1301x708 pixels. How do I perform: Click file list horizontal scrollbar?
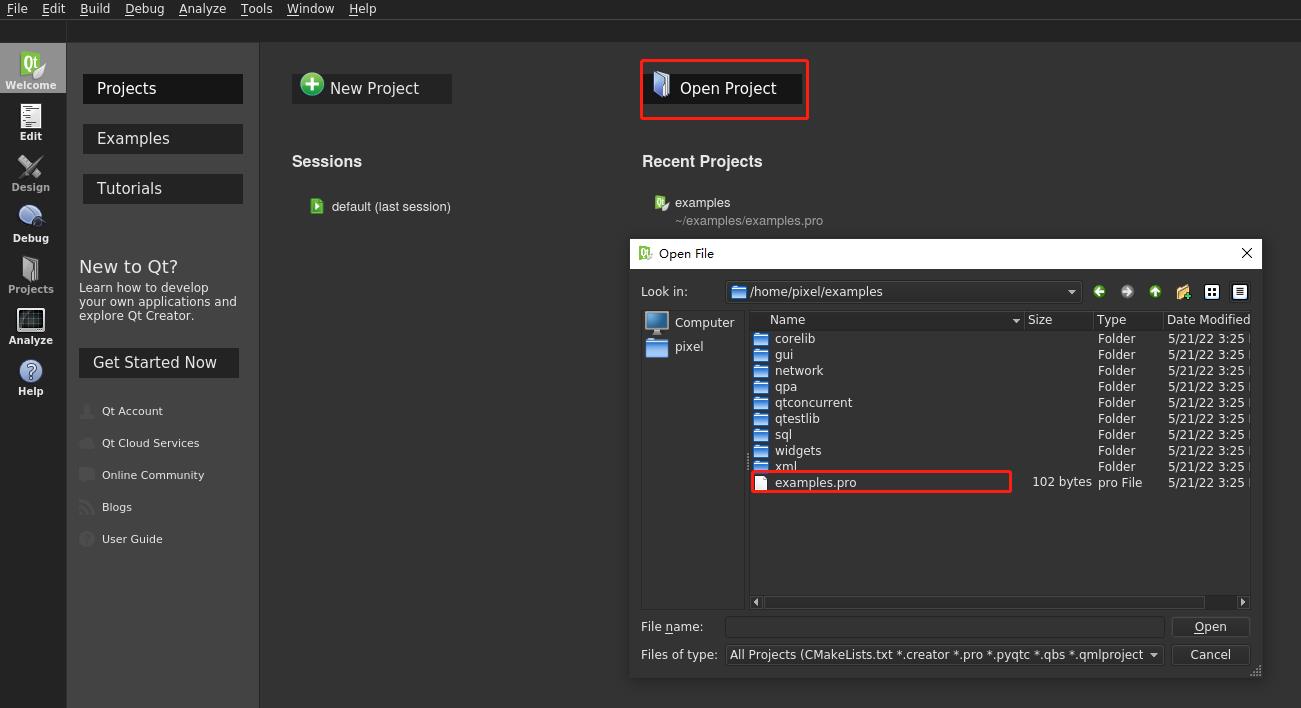tap(984, 602)
